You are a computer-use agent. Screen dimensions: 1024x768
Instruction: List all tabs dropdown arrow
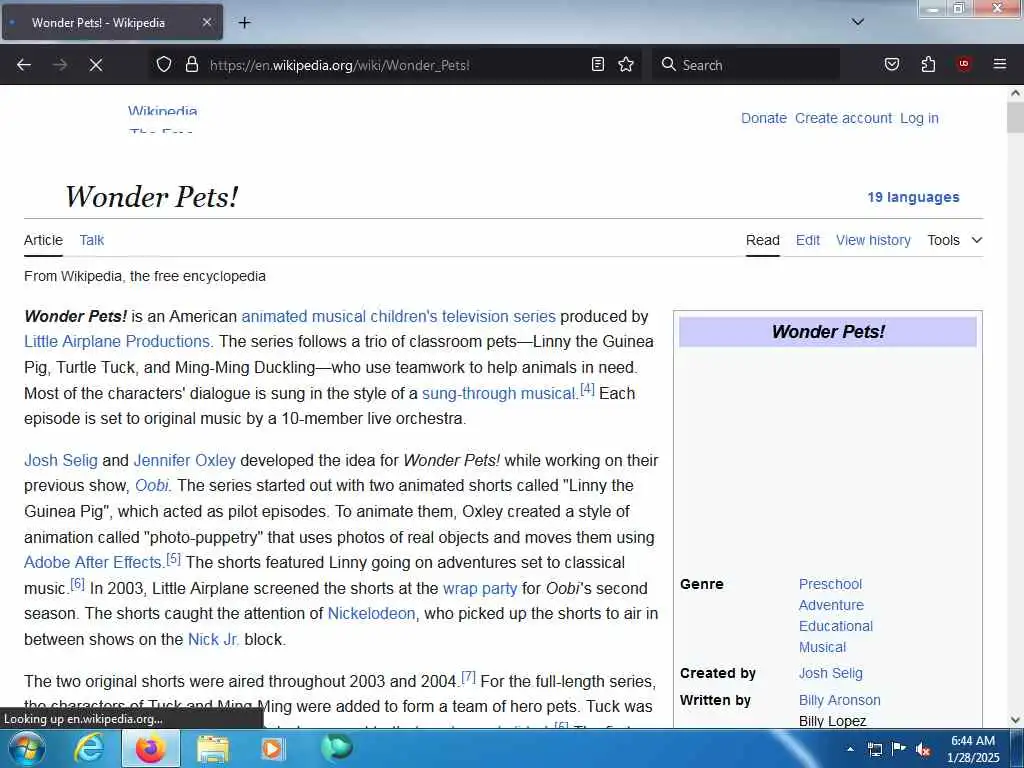[x=857, y=22]
